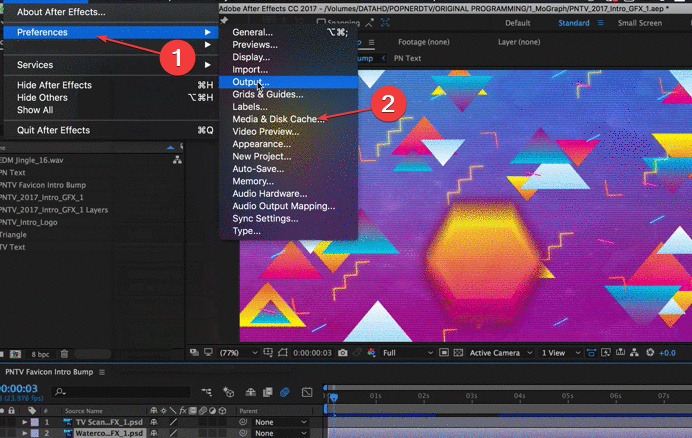Image resolution: width=692 pixels, height=438 pixels.
Task: Select the Layer (none) panel tab
Action: pyautogui.click(x=519, y=42)
